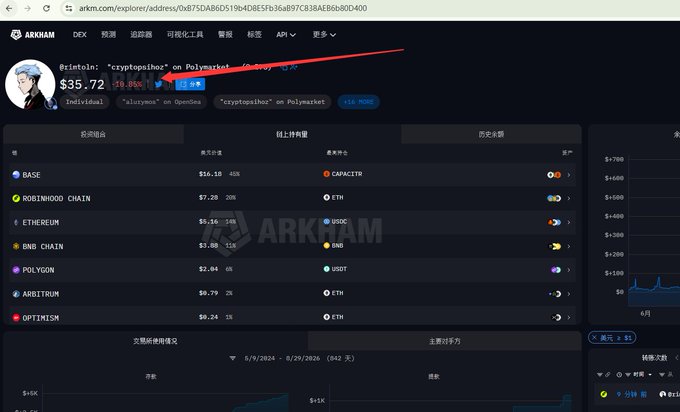Switch to the 链上持有量 tab
This screenshot has width=680, height=412.
tap(292, 134)
